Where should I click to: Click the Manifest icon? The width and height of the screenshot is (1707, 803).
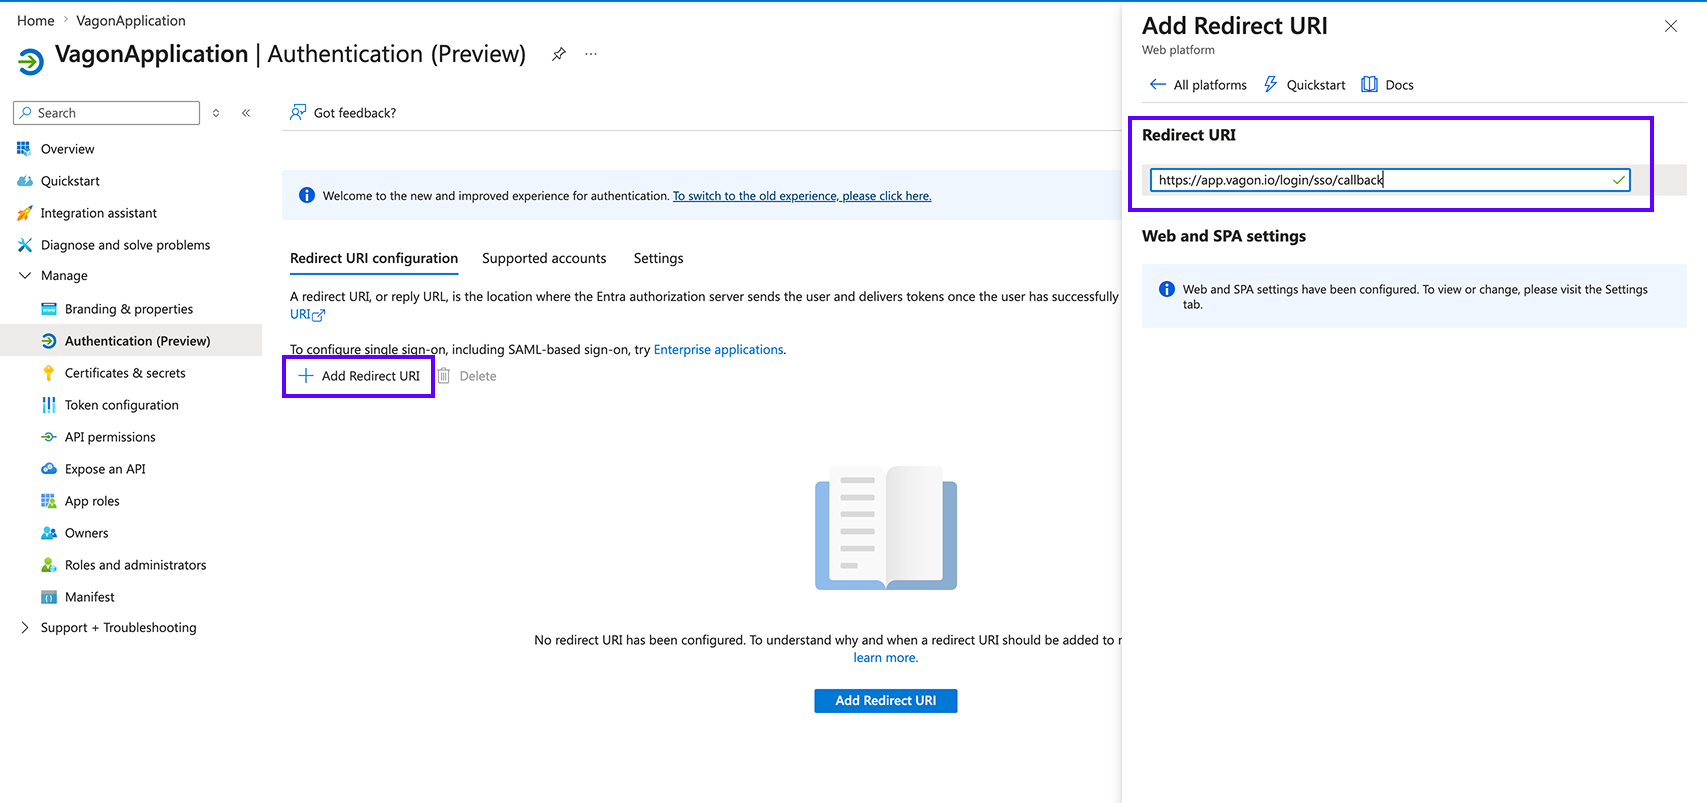point(49,597)
